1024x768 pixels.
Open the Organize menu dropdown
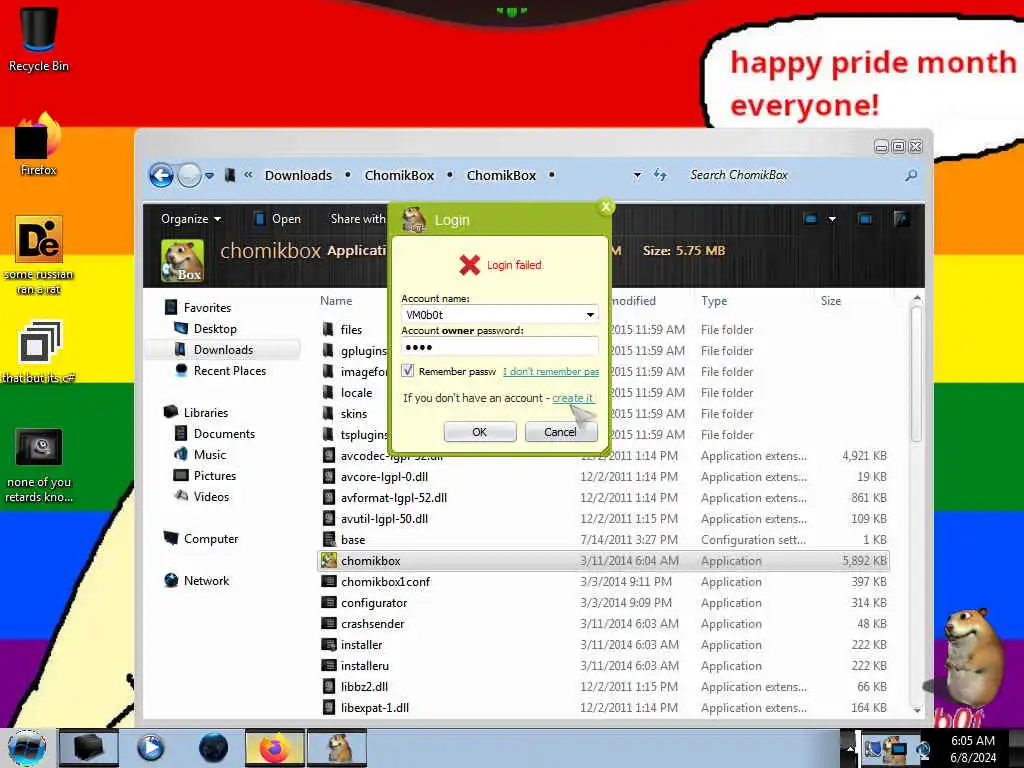191,219
